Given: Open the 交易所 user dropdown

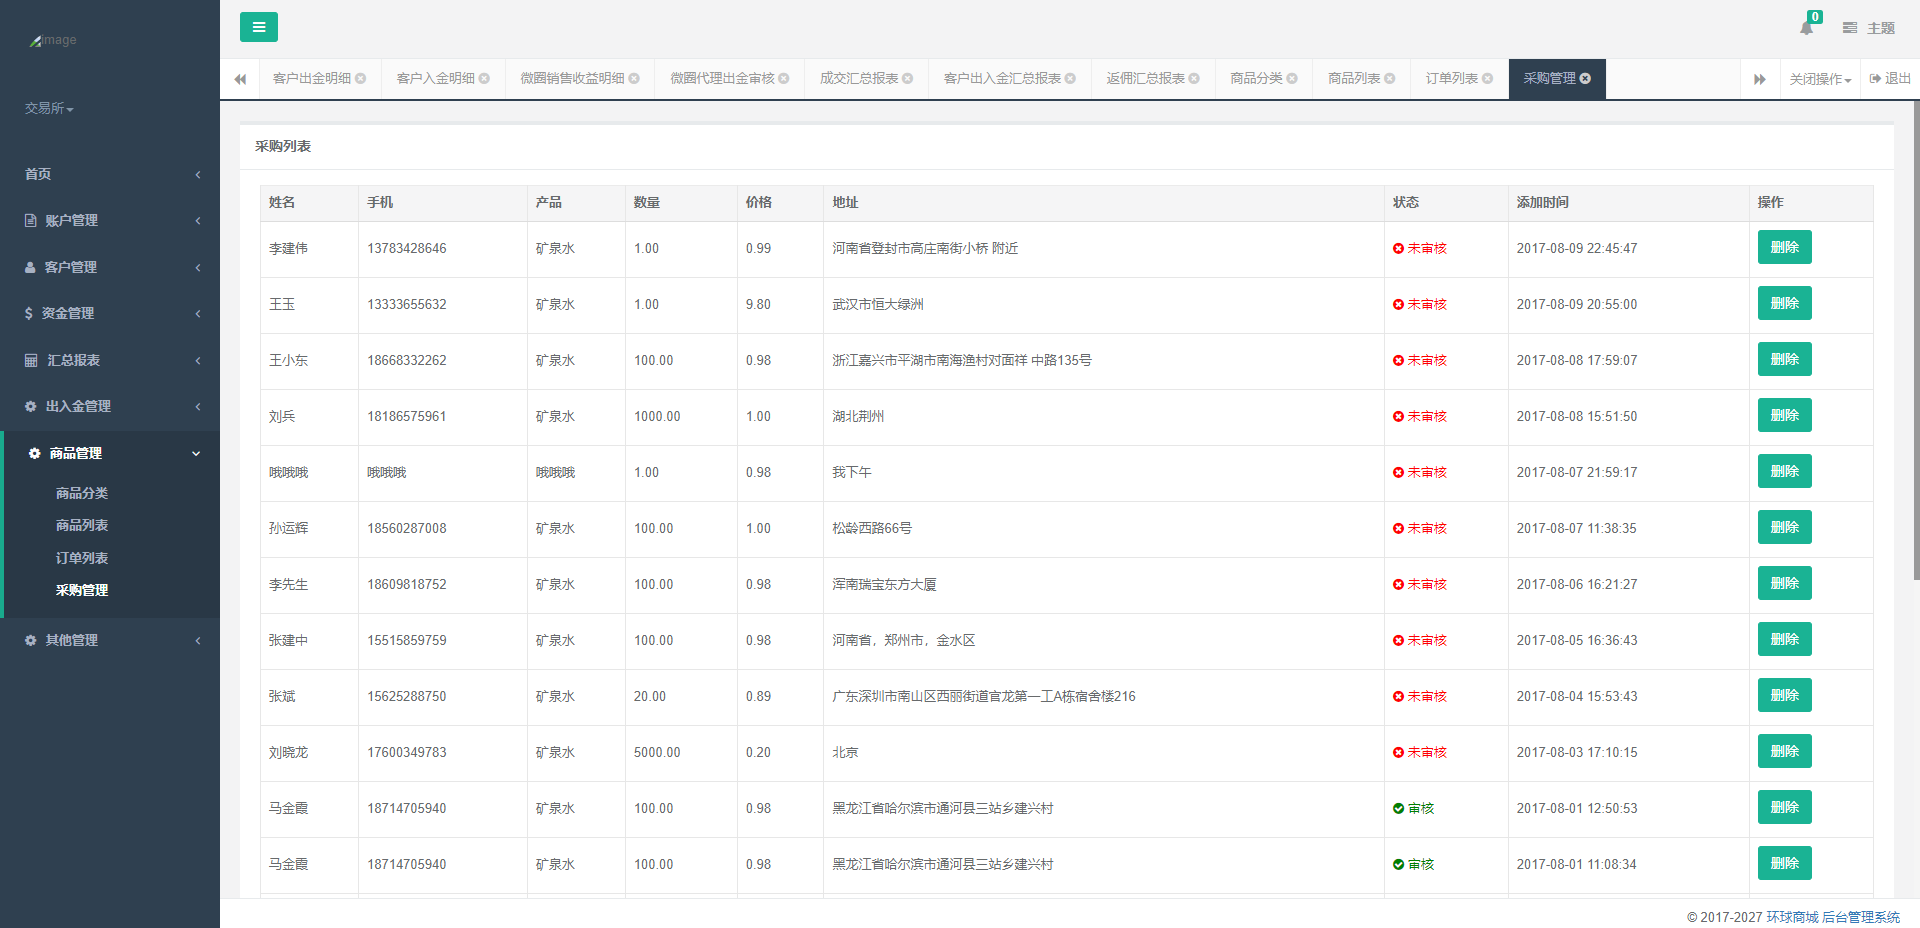Looking at the screenshot, I should pos(49,108).
